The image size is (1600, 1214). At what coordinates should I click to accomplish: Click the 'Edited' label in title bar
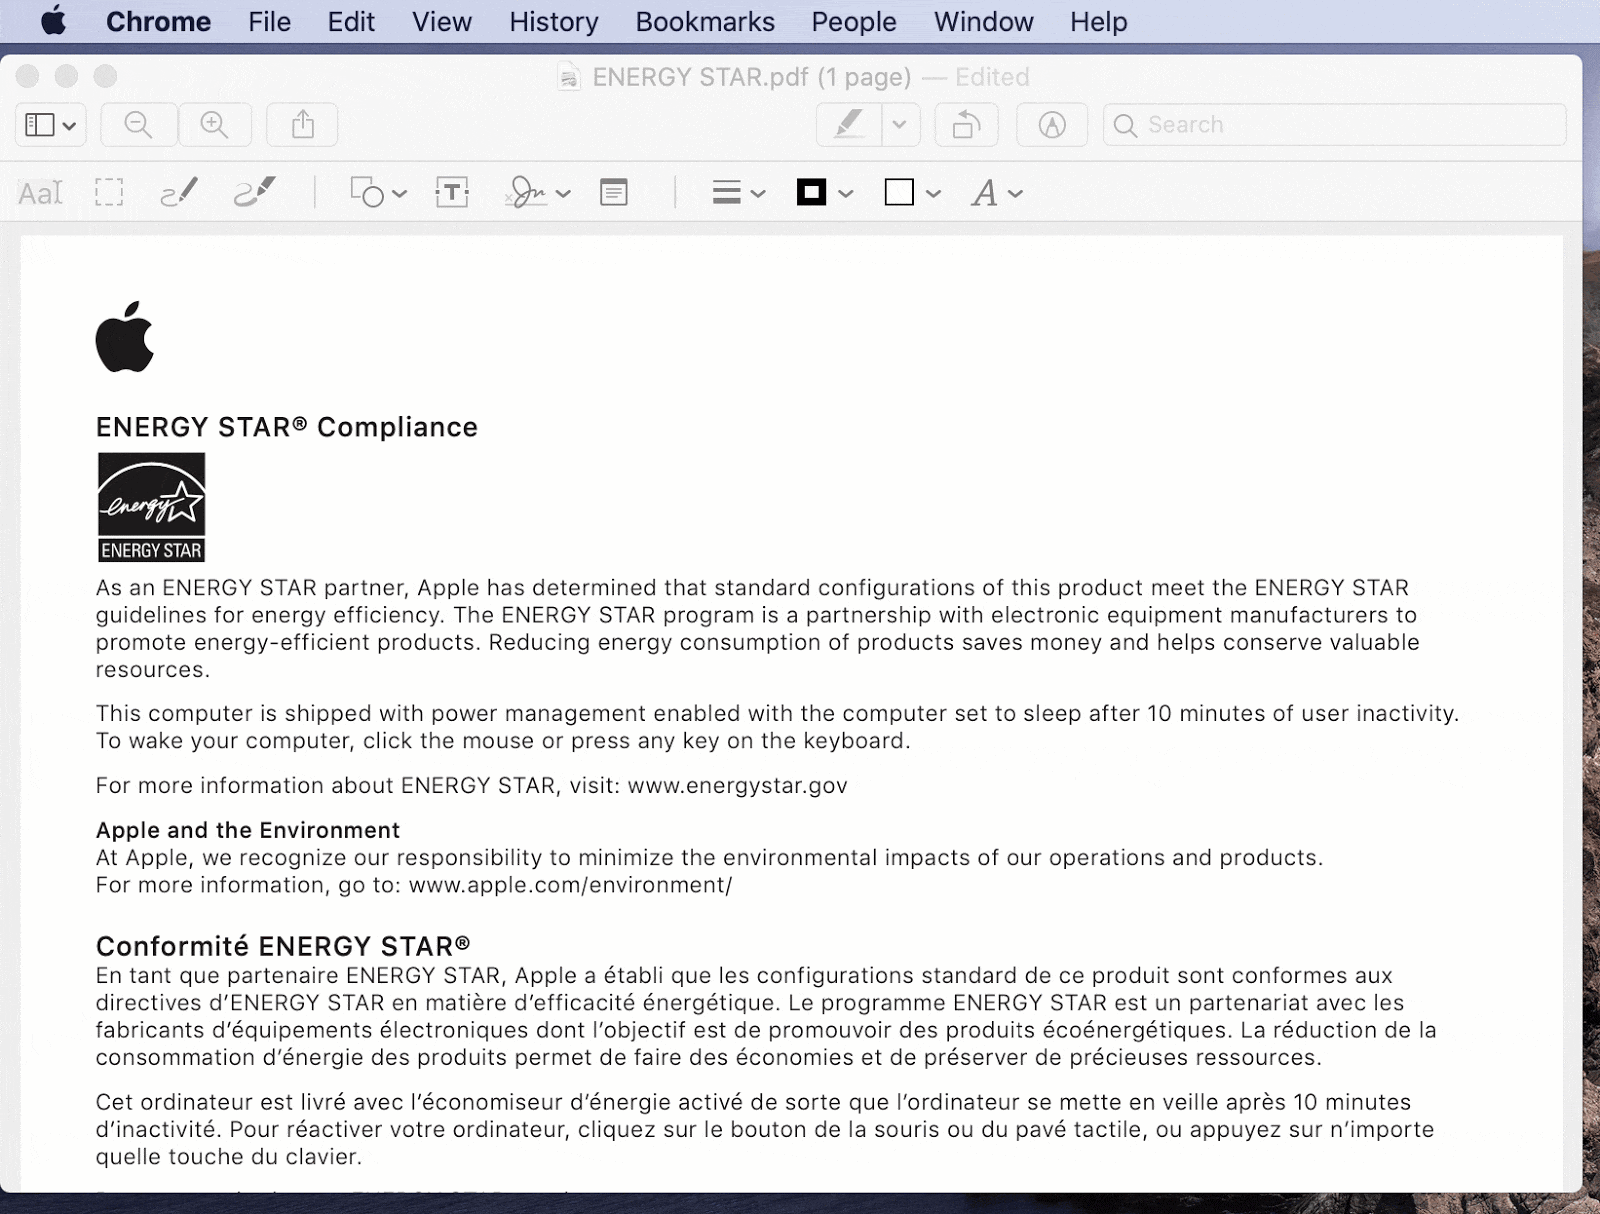pyautogui.click(x=992, y=77)
